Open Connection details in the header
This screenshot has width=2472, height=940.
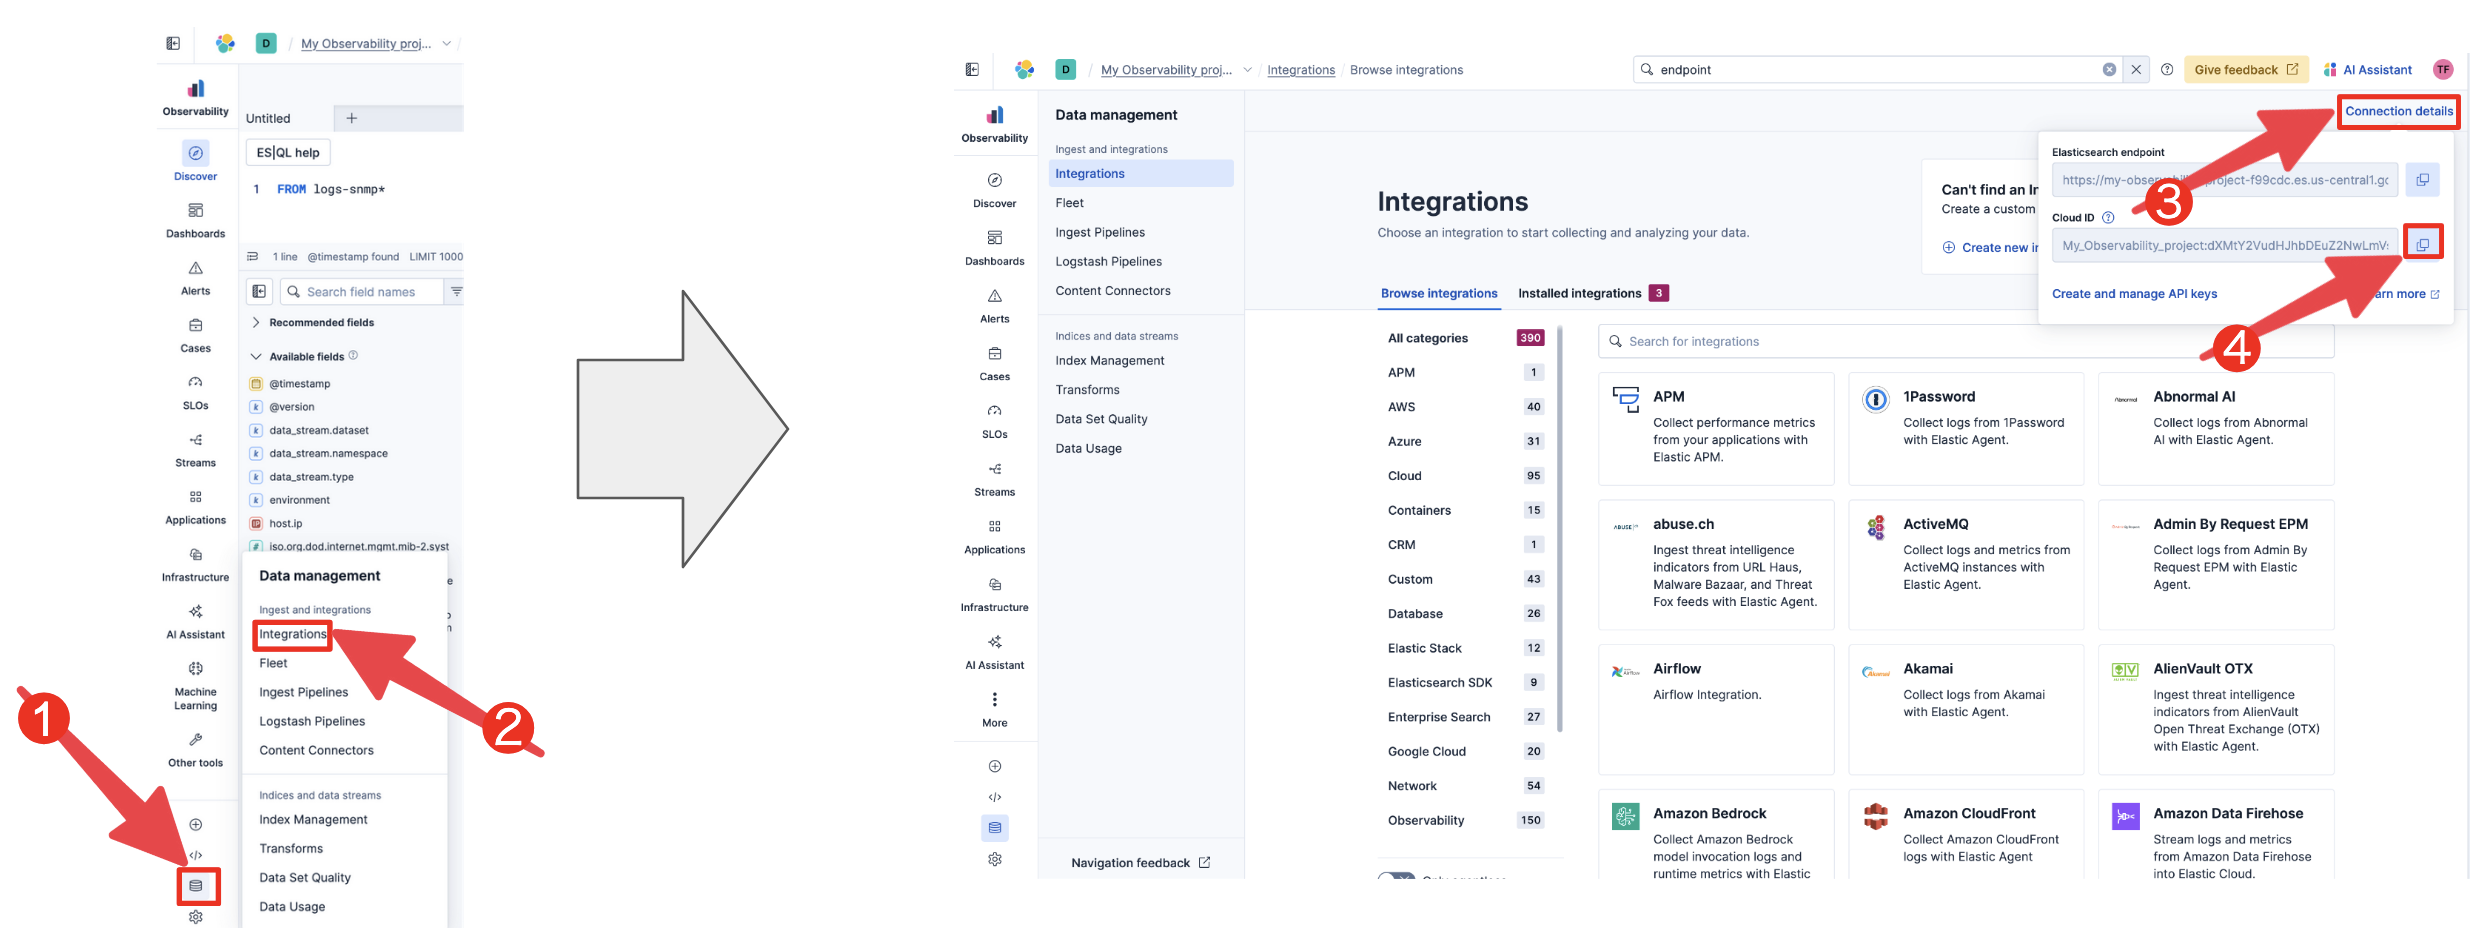2399,111
